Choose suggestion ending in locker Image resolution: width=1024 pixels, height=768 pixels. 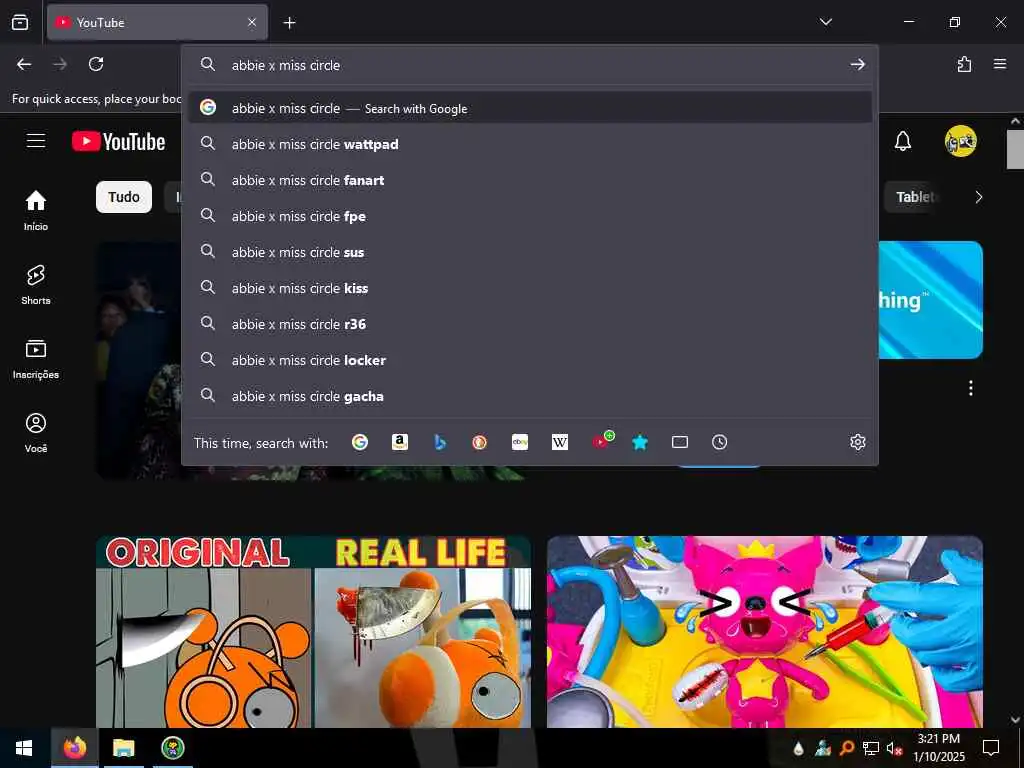(x=530, y=360)
